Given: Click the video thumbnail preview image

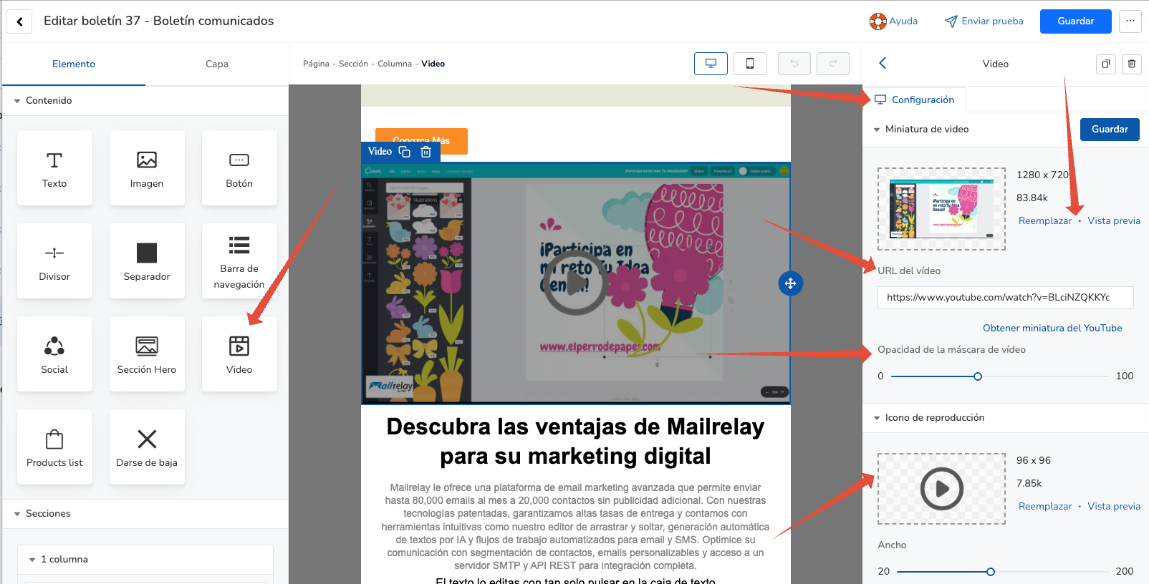Looking at the screenshot, I should (942, 209).
